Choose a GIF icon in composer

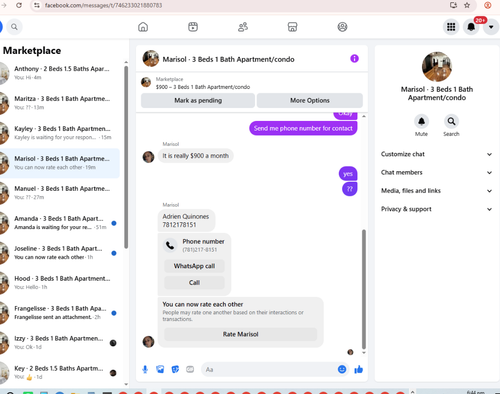click(x=190, y=369)
